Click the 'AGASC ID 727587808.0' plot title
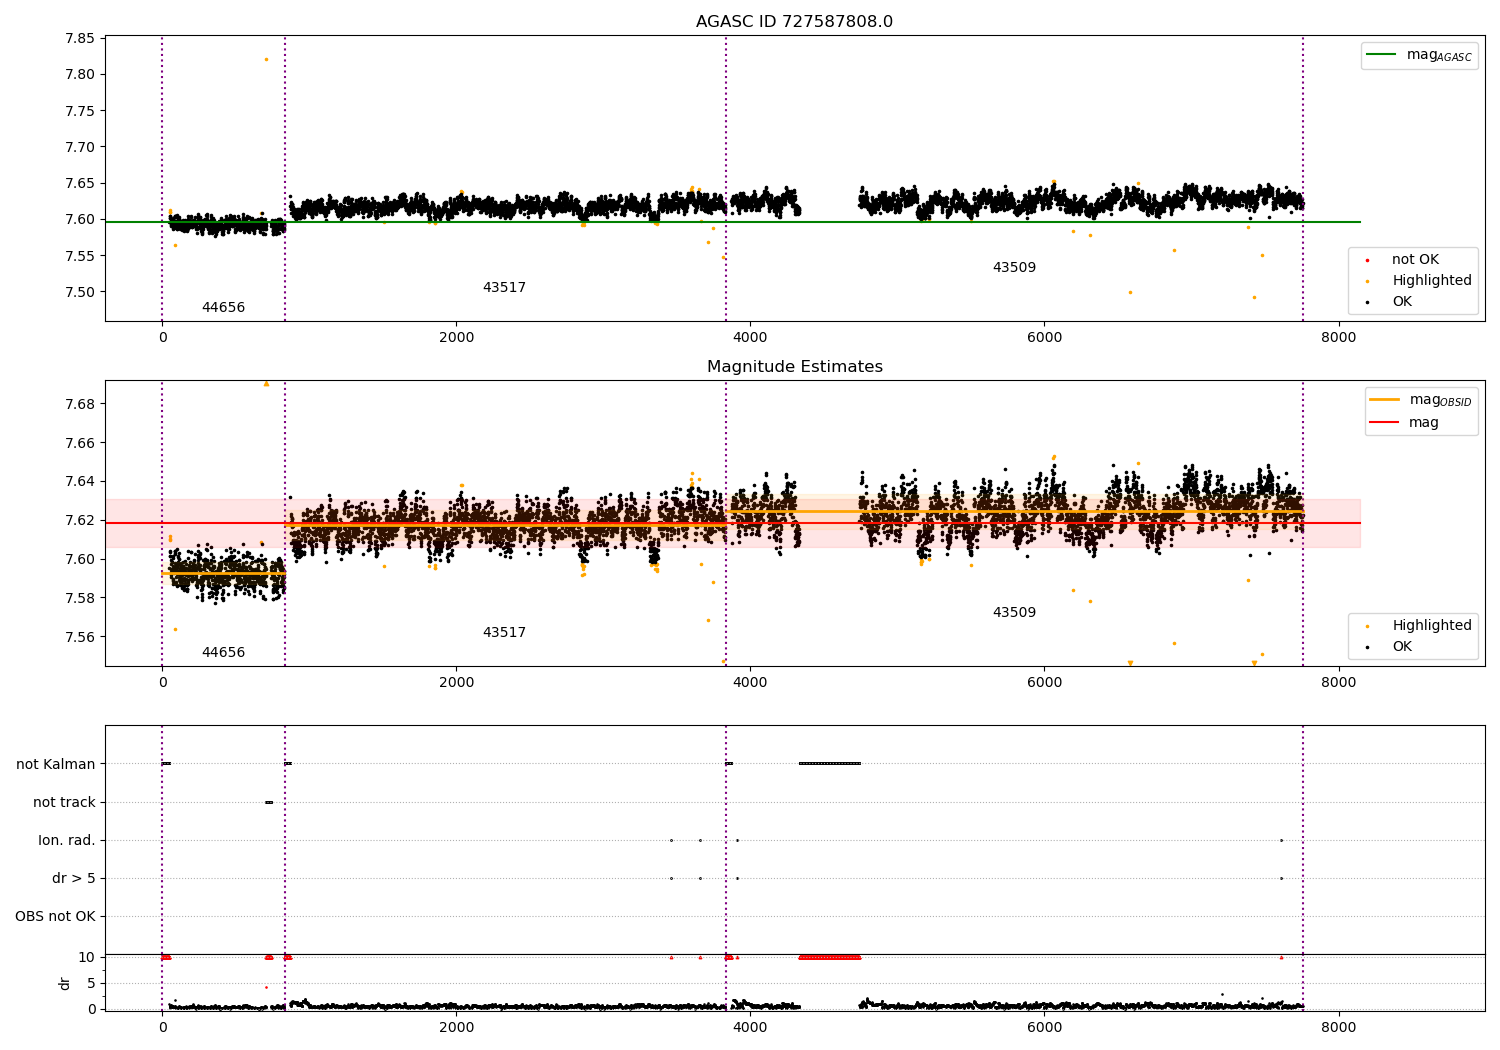 point(794,22)
